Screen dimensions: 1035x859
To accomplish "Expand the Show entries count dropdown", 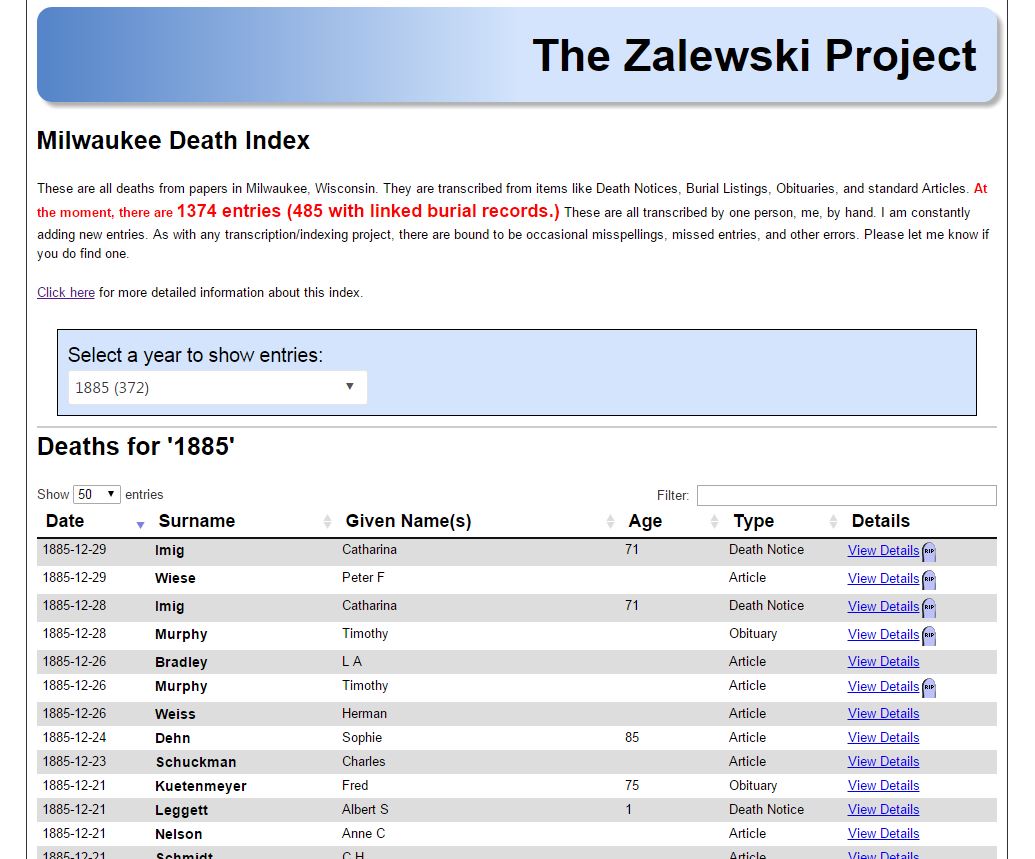I will pos(96,495).
